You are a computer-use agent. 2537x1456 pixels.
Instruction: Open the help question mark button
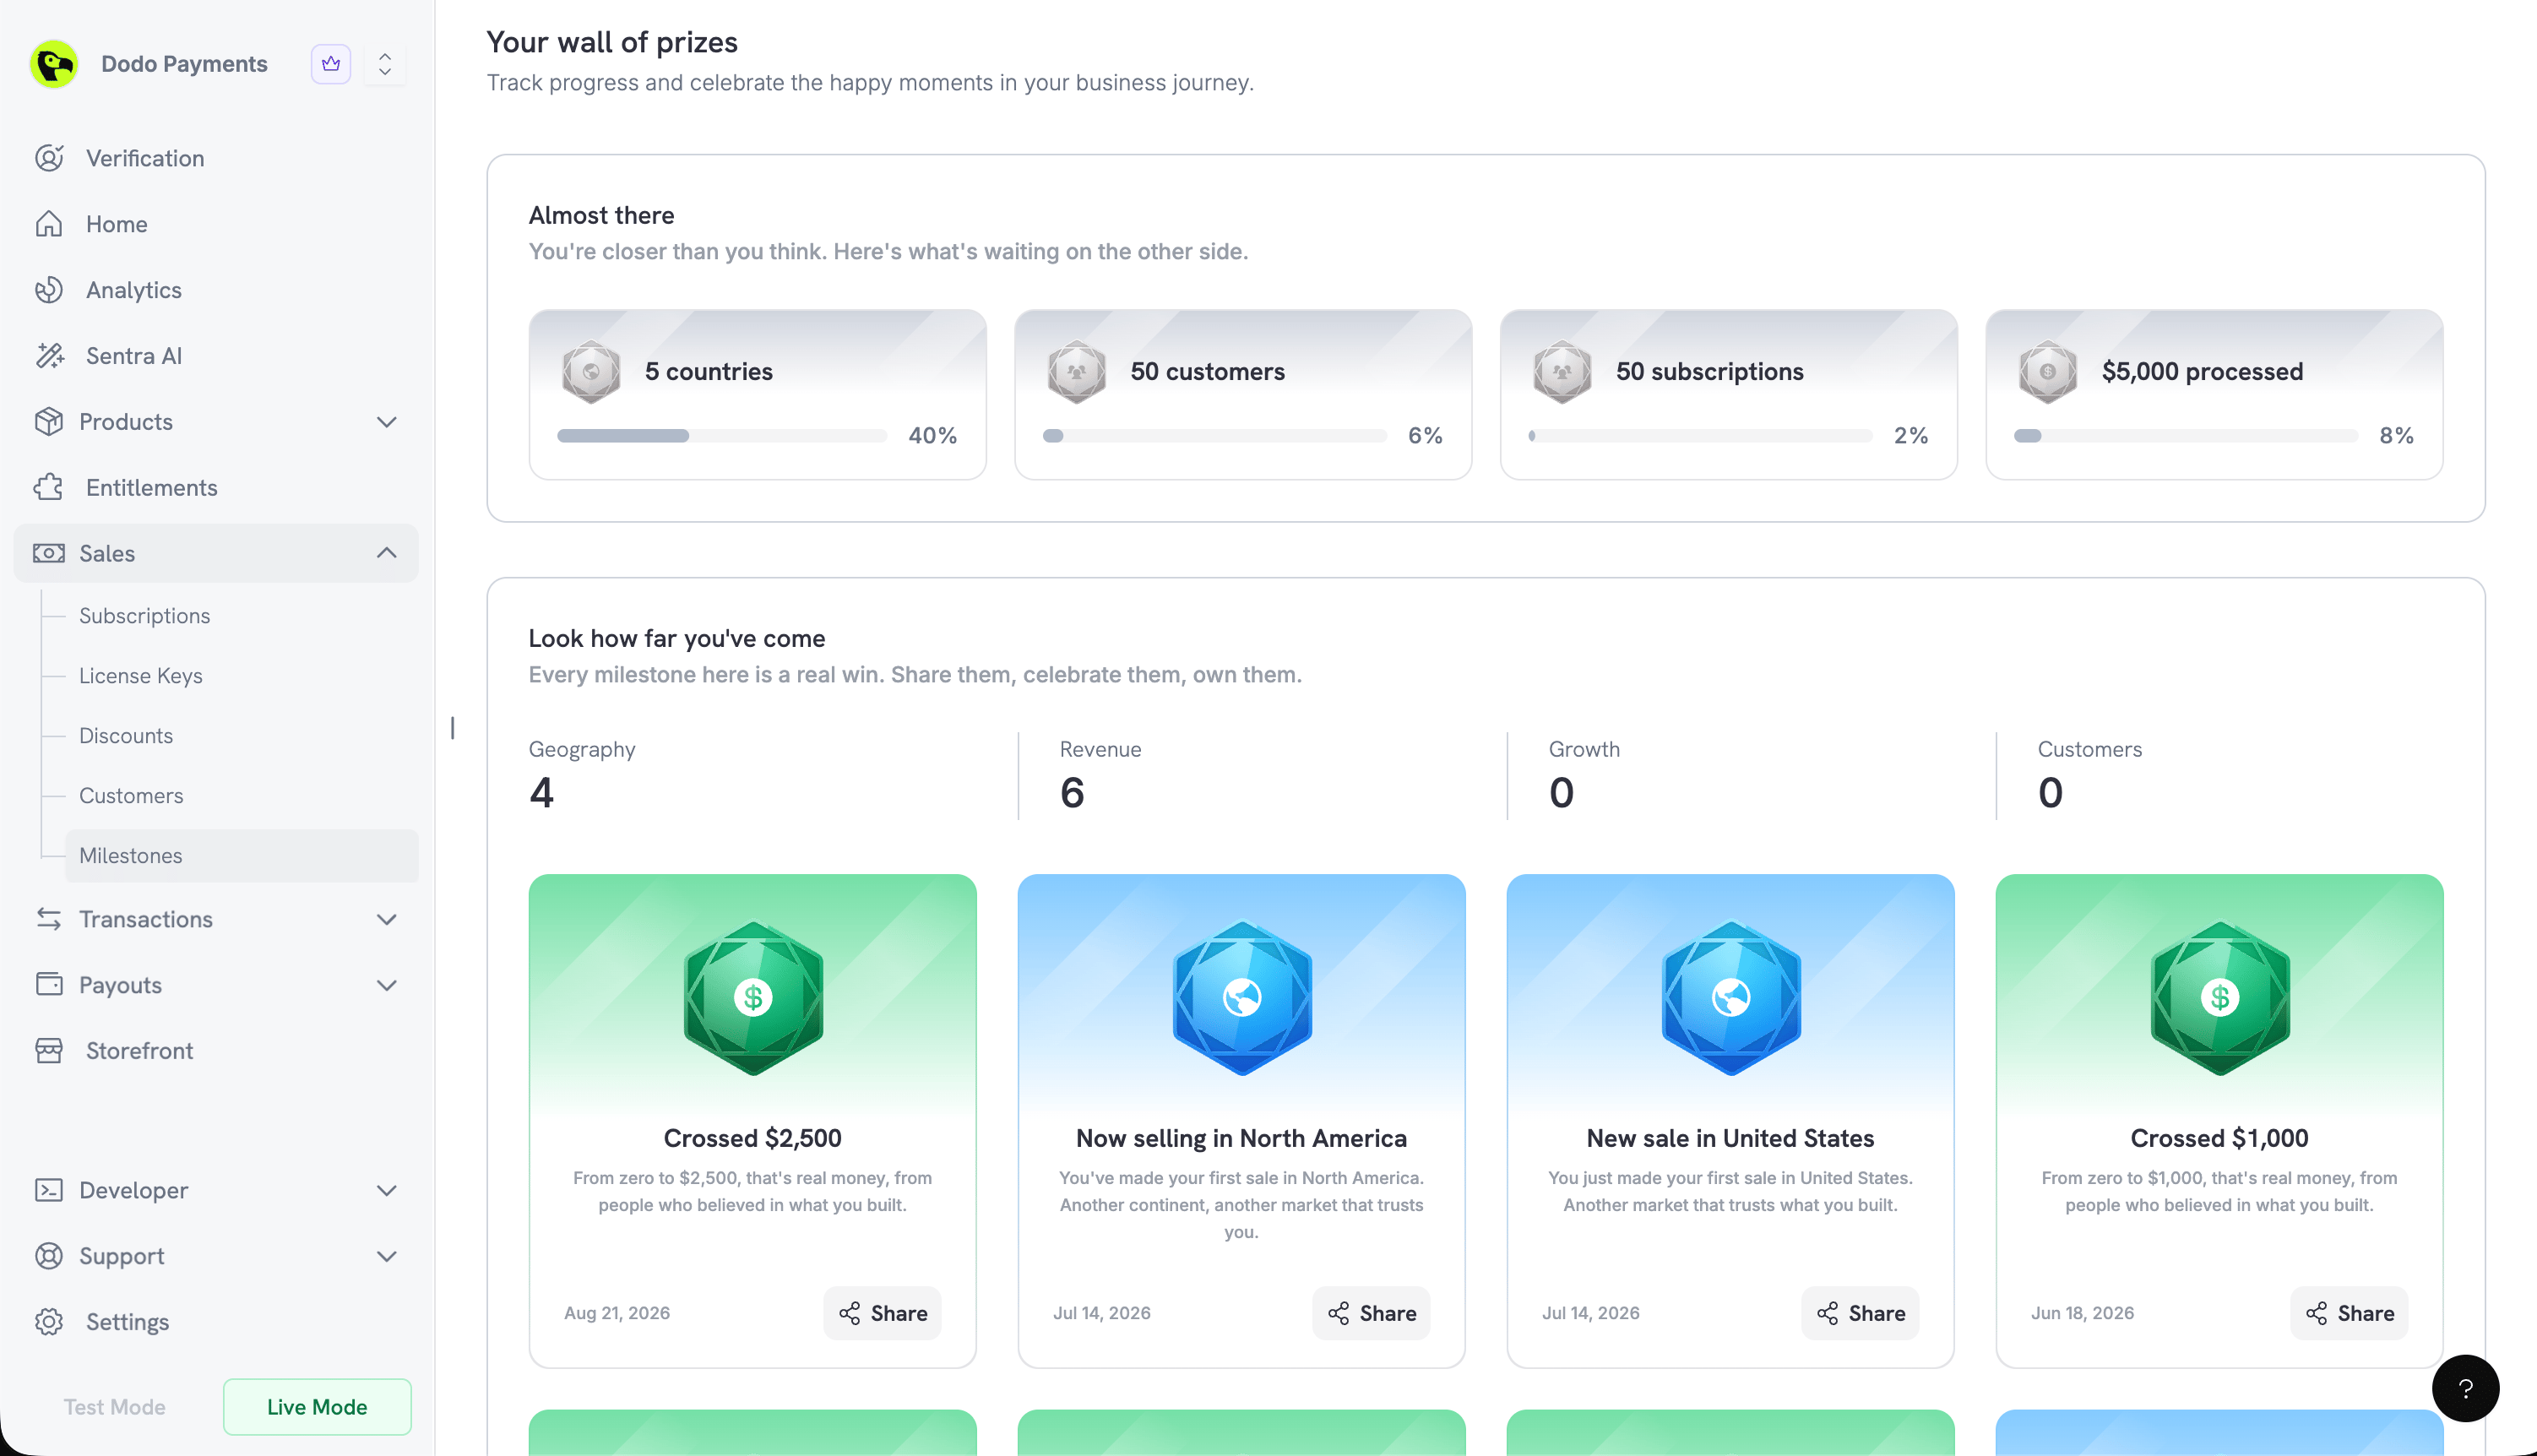click(x=2465, y=1388)
